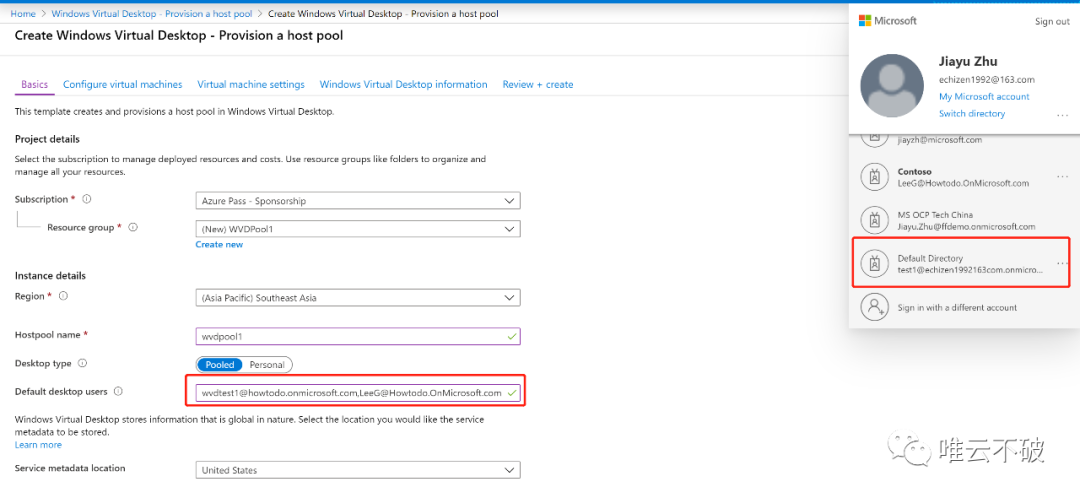The image size is (1080, 498).
Task: Open the Resource group dropdown
Action: point(358,229)
